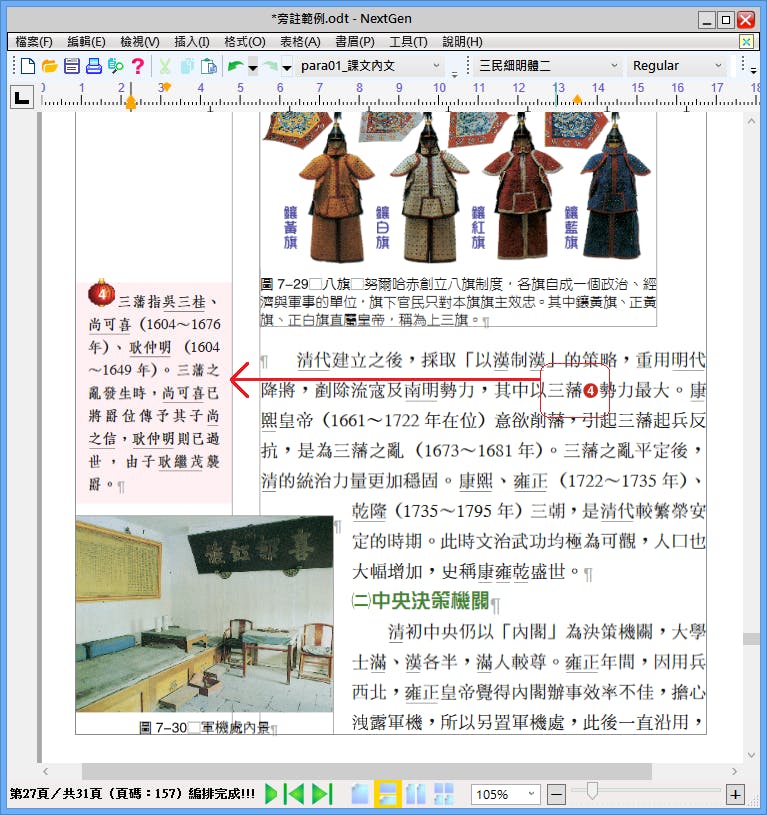Viewport: 767px width, 815px height.
Task: Click the Undo green arrow
Action: [x=235, y=66]
